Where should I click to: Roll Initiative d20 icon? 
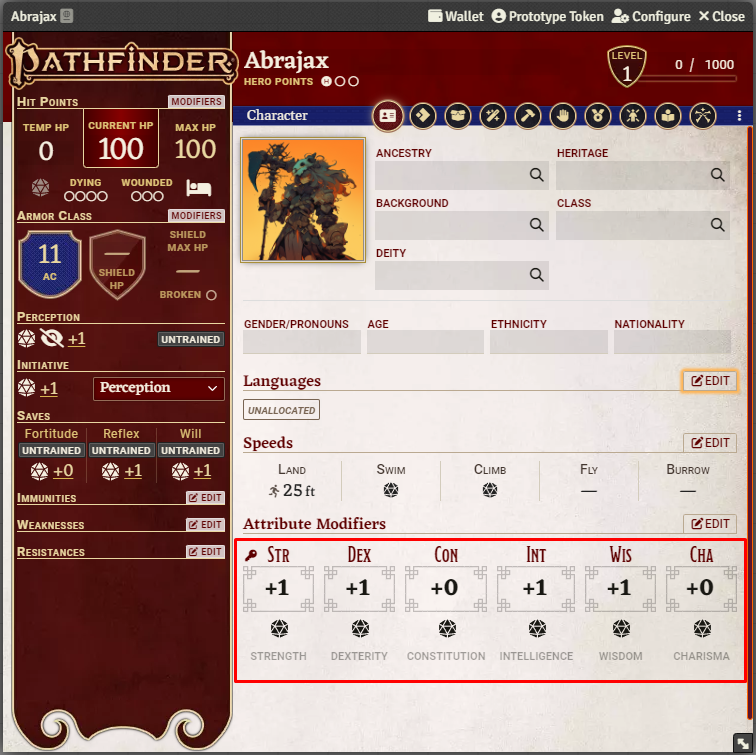tap(27, 388)
